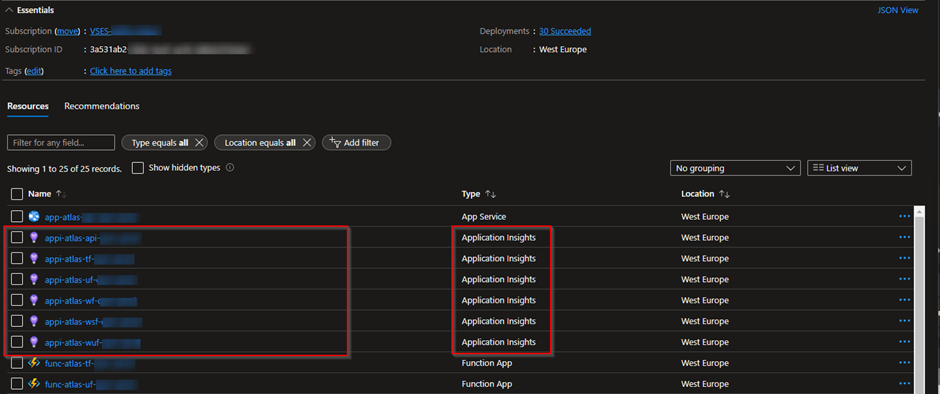Tick the select-all checkbox in the Name header
Viewport: 940px width, 394px height.
coord(17,194)
